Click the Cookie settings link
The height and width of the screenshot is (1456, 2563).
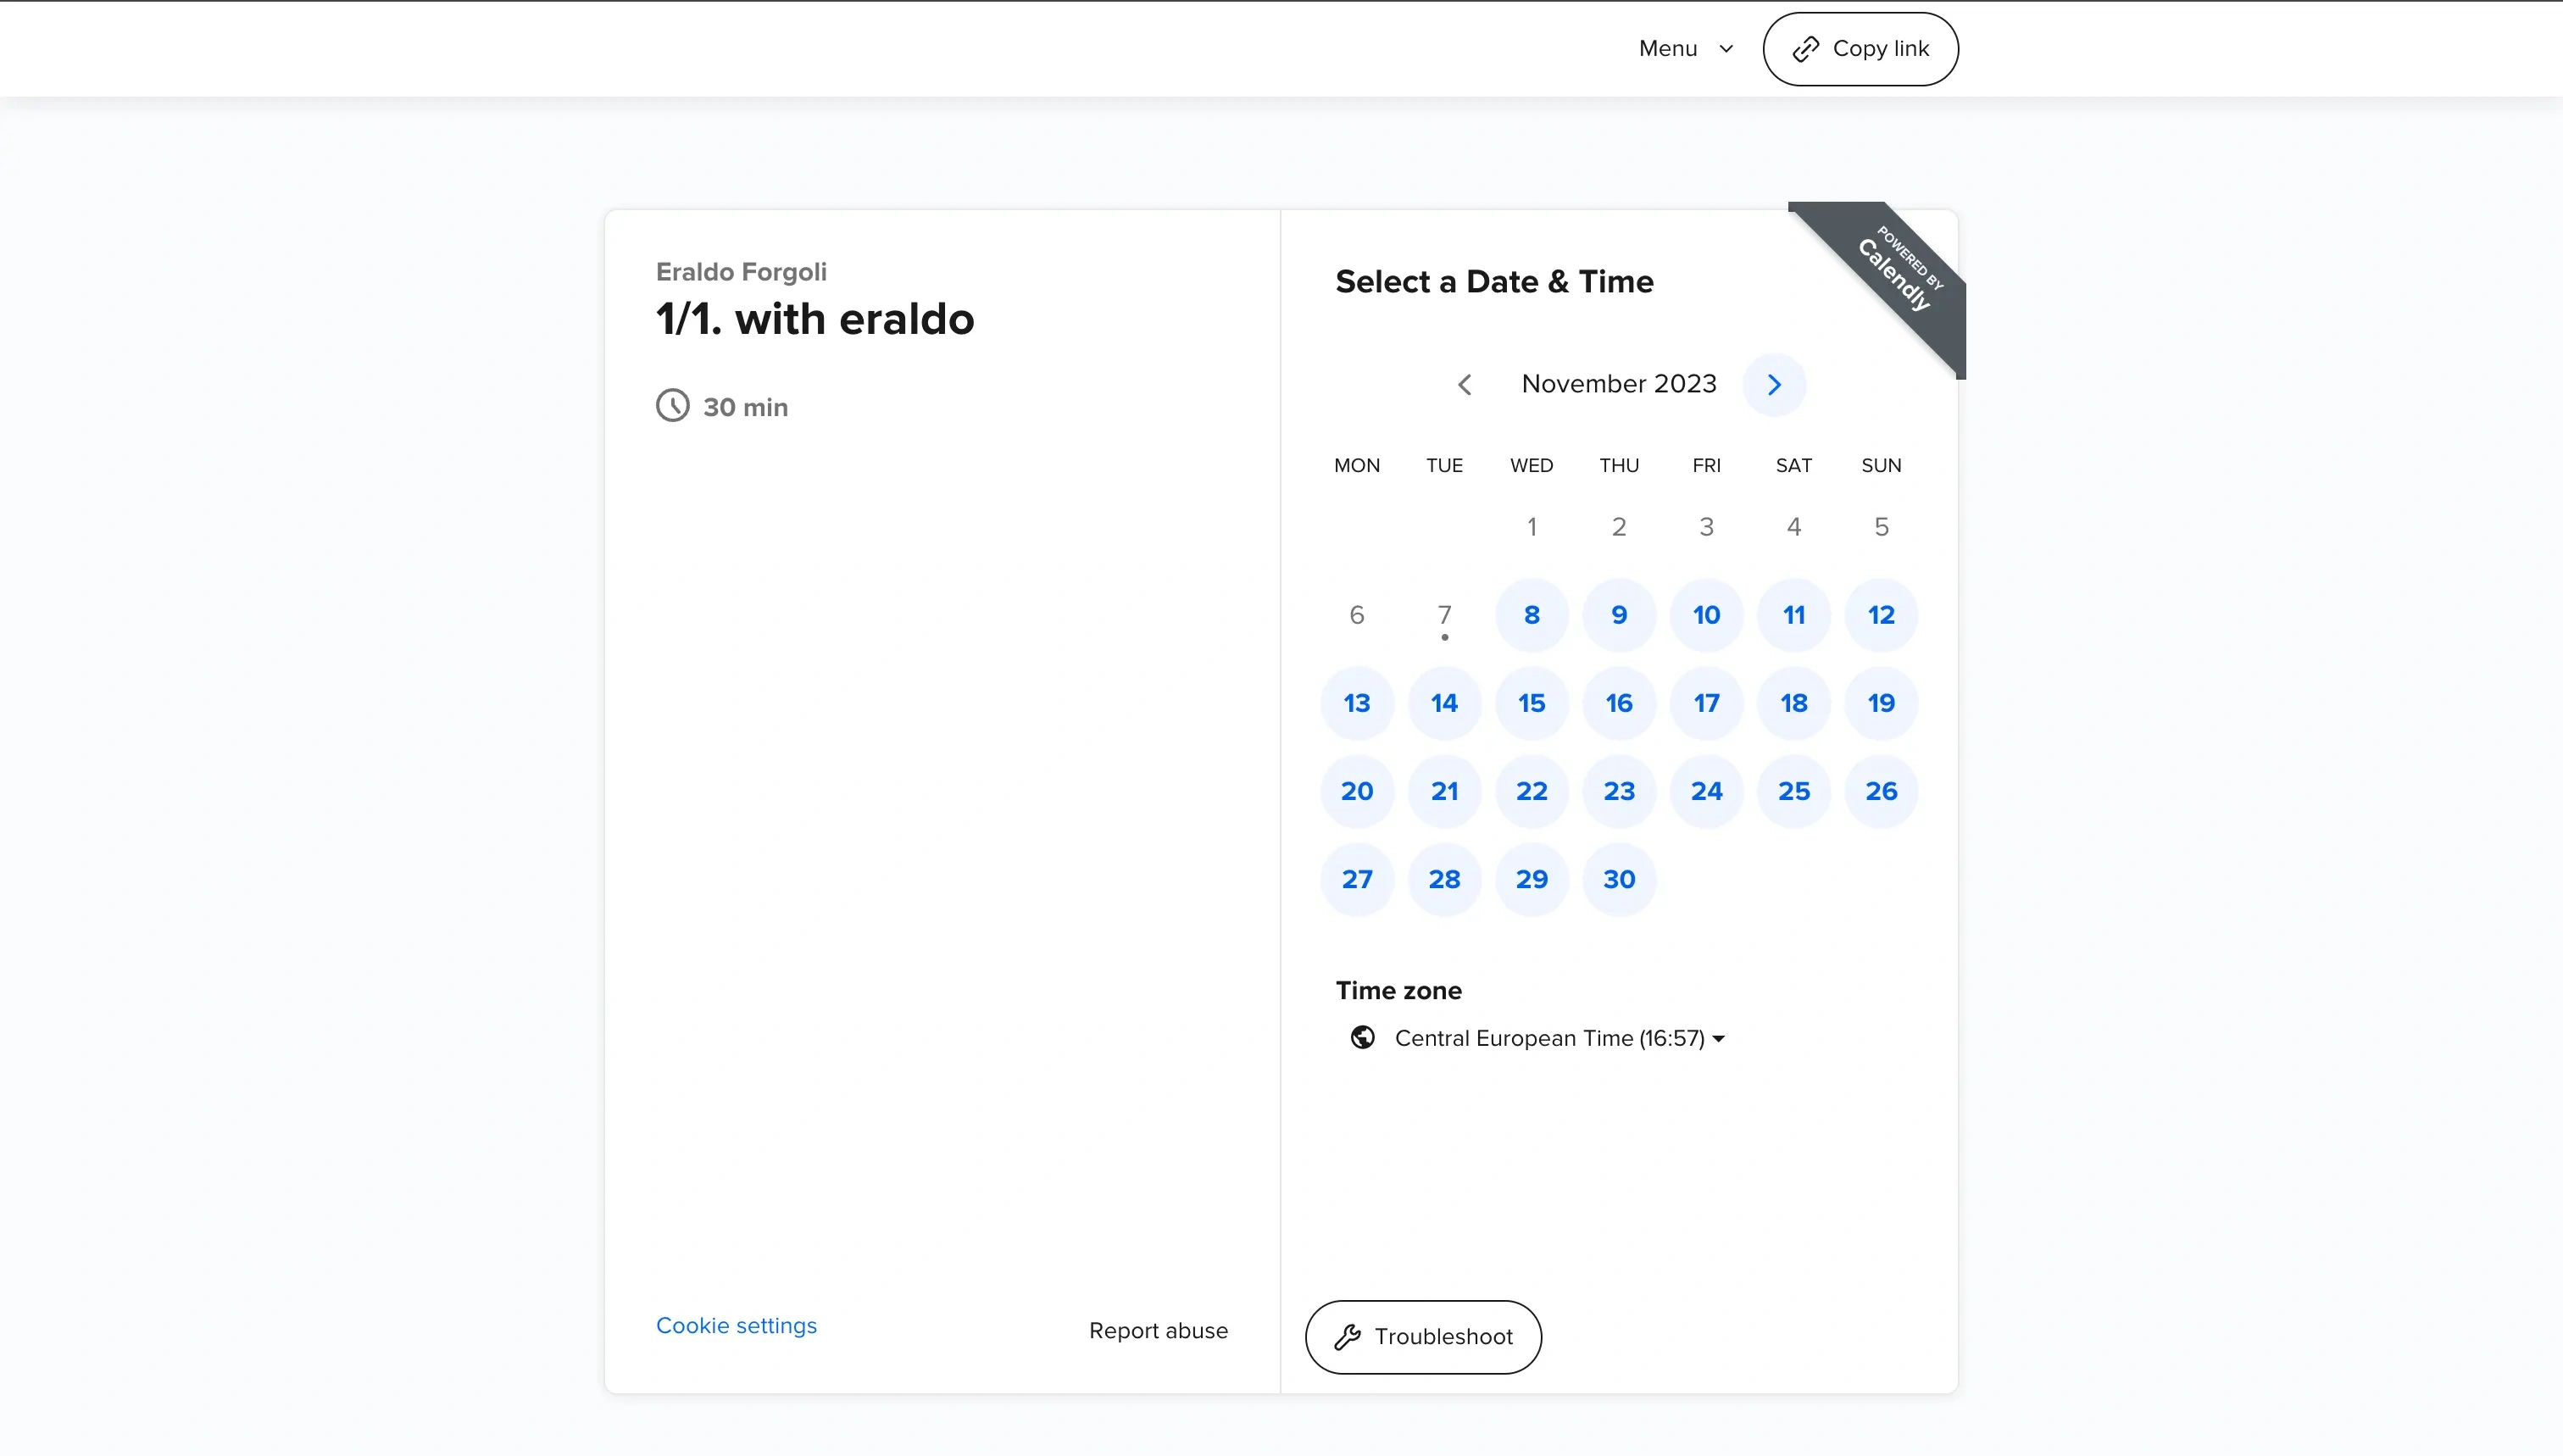(736, 1325)
